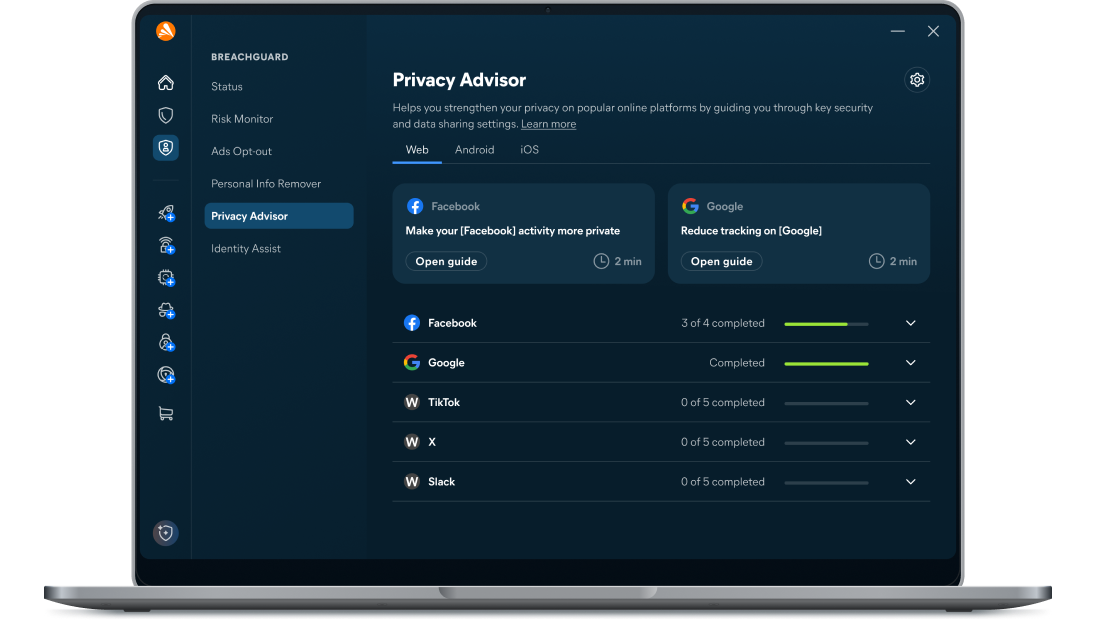Click the clock icon on Google card
1096x620 pixels.
tap(877, 261)
